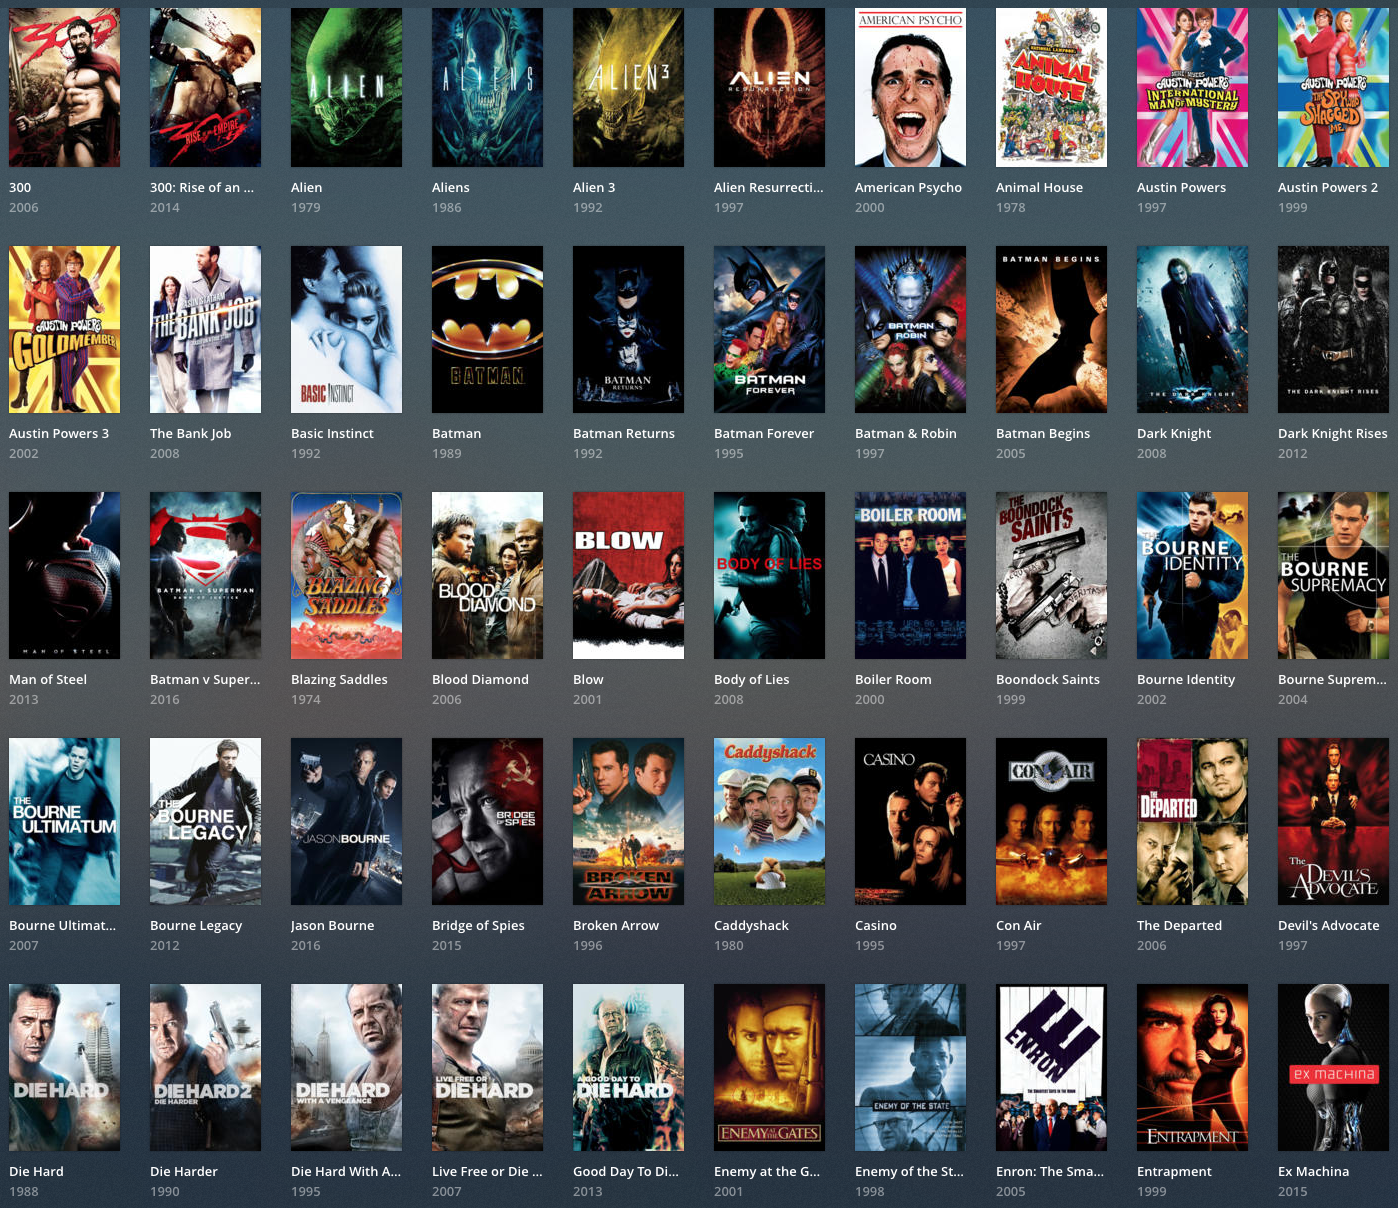This screenshot has width=1398, height=1208.
Task: Open the Die Harder poster
Action: coord(205,1067)
